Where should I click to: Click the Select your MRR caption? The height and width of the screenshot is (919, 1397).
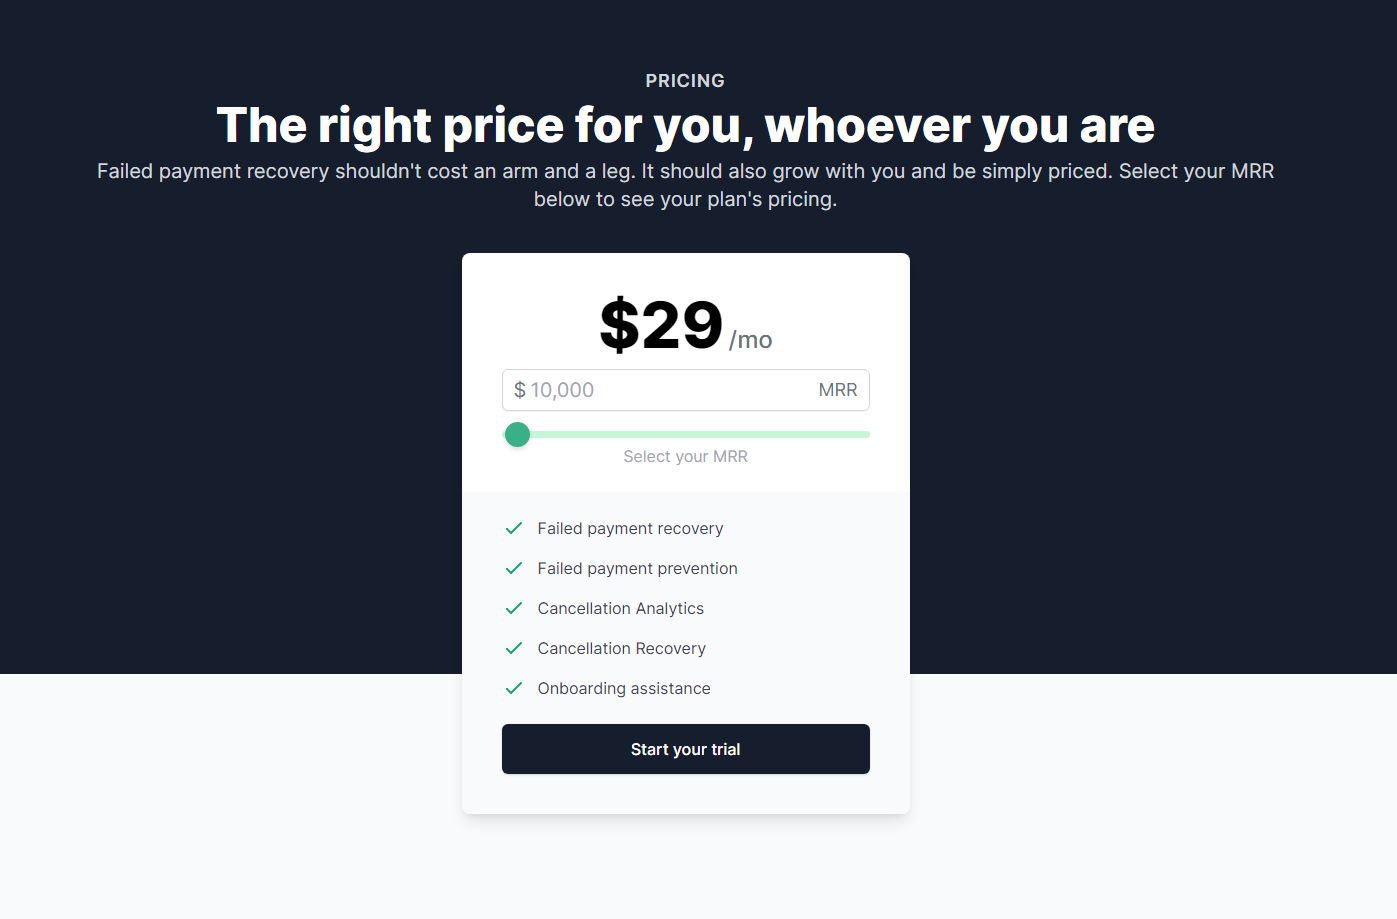pos(685,456)
